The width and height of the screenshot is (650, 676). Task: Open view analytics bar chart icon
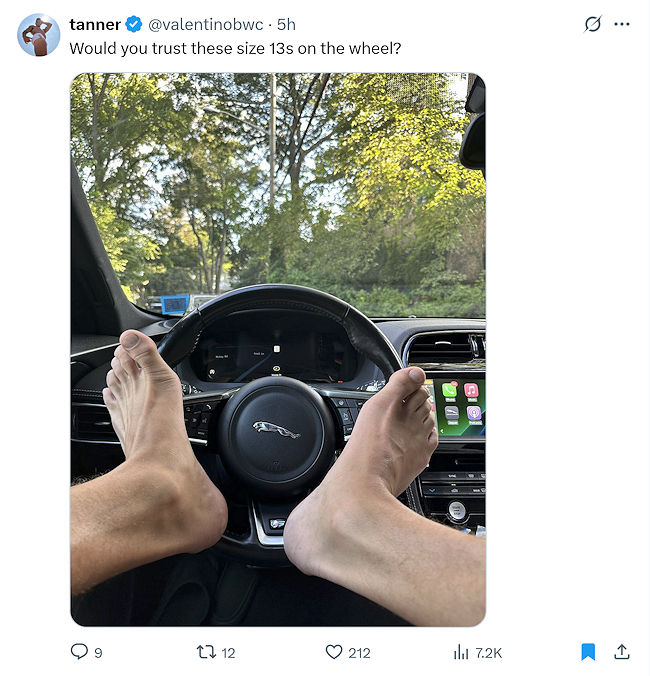point(461,652)
